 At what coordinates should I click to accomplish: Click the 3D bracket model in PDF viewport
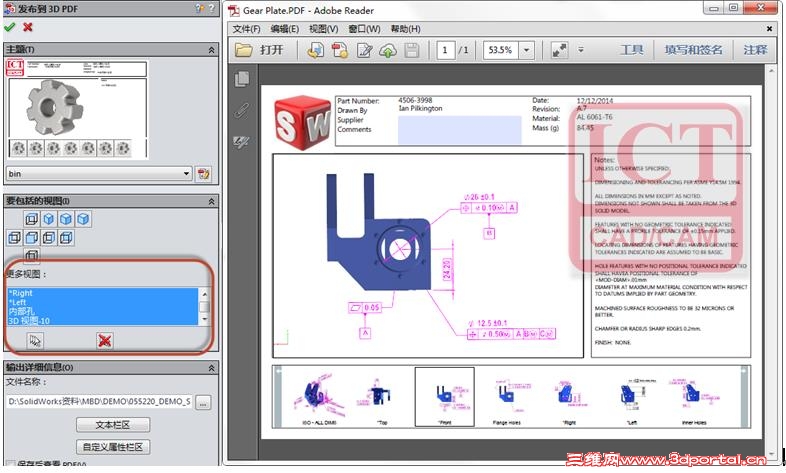[378, 232]
